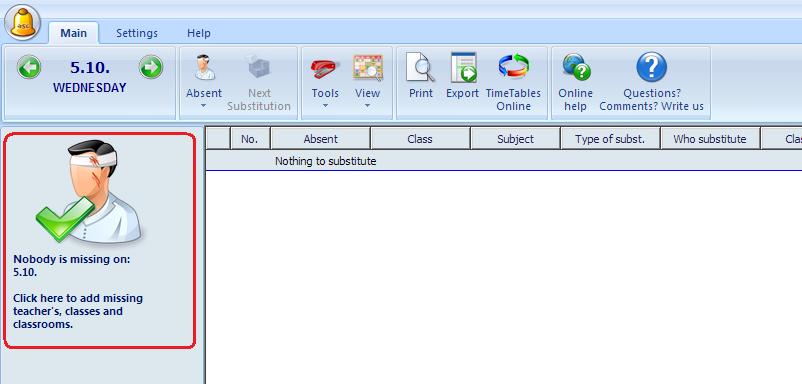This screenshot has width=802, height=384.
Task: Click the Questions? Comments? Write us icon
Action: coord(651,67)
